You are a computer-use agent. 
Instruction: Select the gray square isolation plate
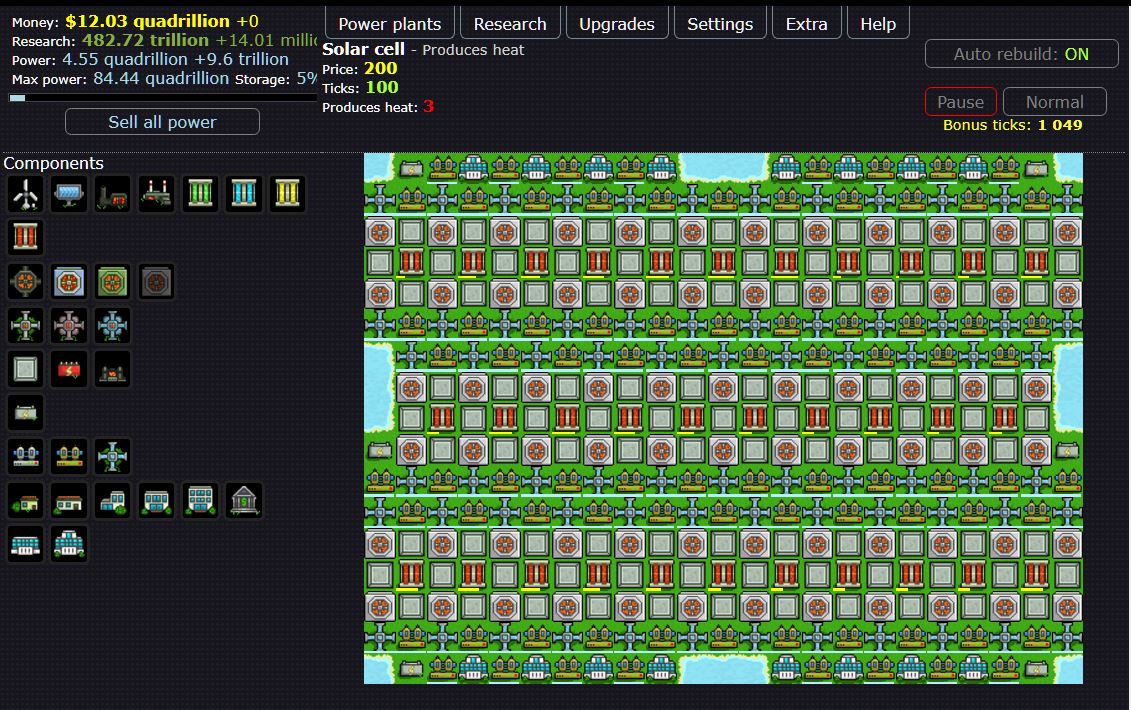coord(25,369)
